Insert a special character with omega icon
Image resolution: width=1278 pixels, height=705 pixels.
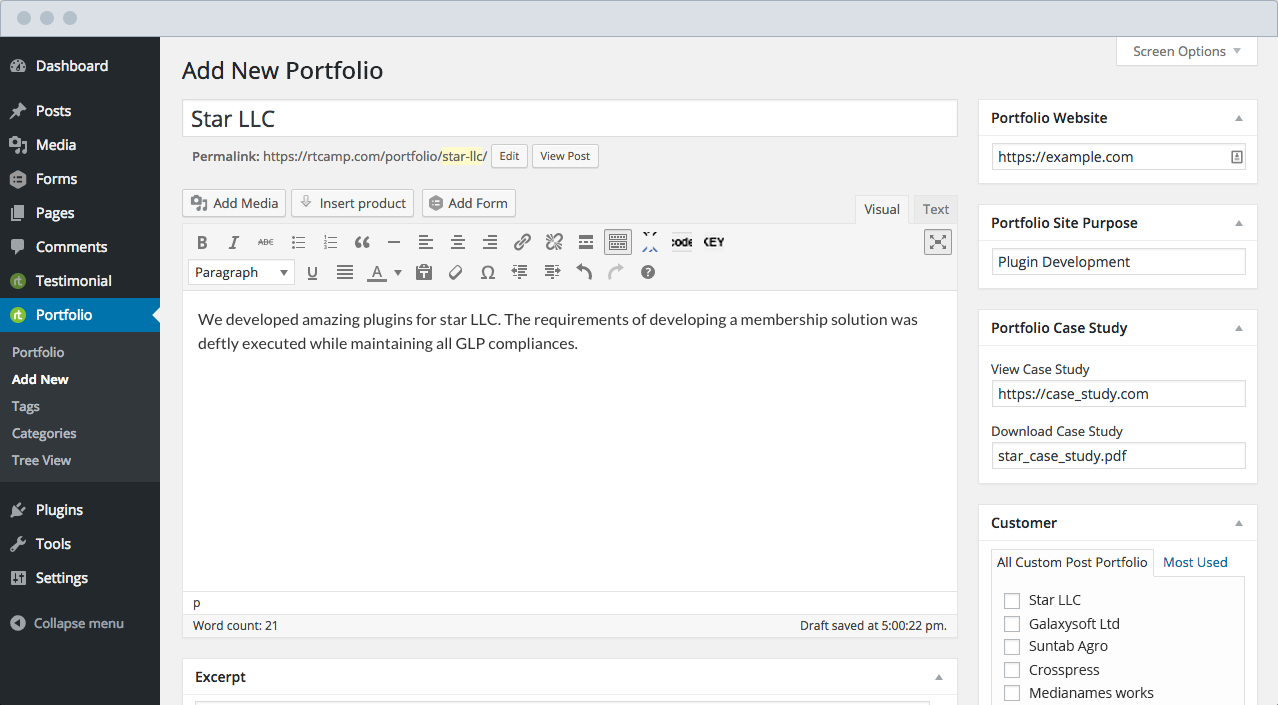488,272
